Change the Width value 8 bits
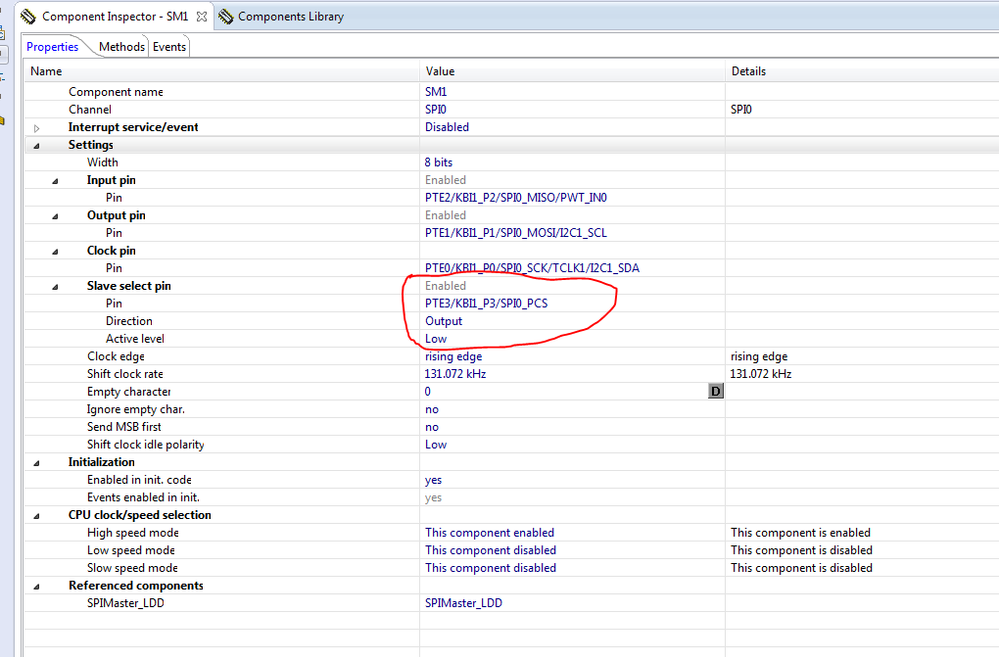This screenshot has width=999, height=657. click(x=438, y=162)
